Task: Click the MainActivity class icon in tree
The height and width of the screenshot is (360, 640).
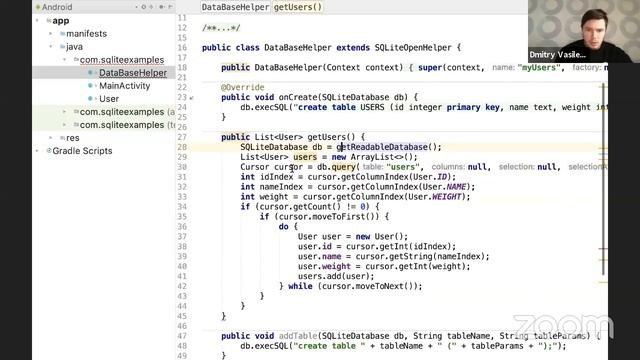Action: [x=91, y=86]
